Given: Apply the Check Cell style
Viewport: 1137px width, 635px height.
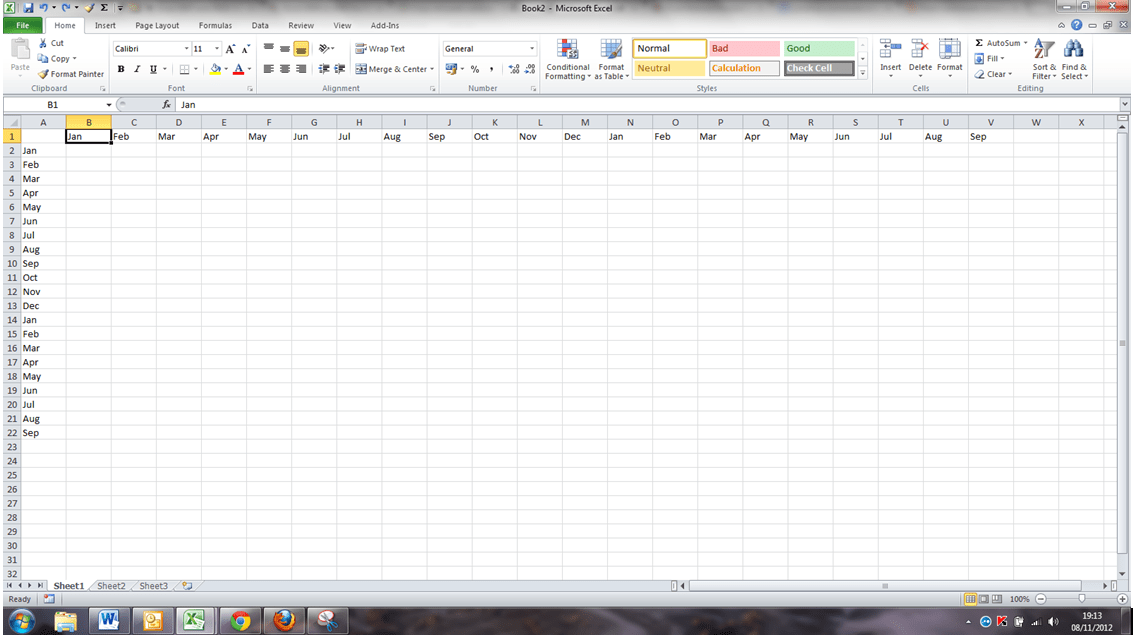Looking at the screenshot, I should [x=818, y=68].
